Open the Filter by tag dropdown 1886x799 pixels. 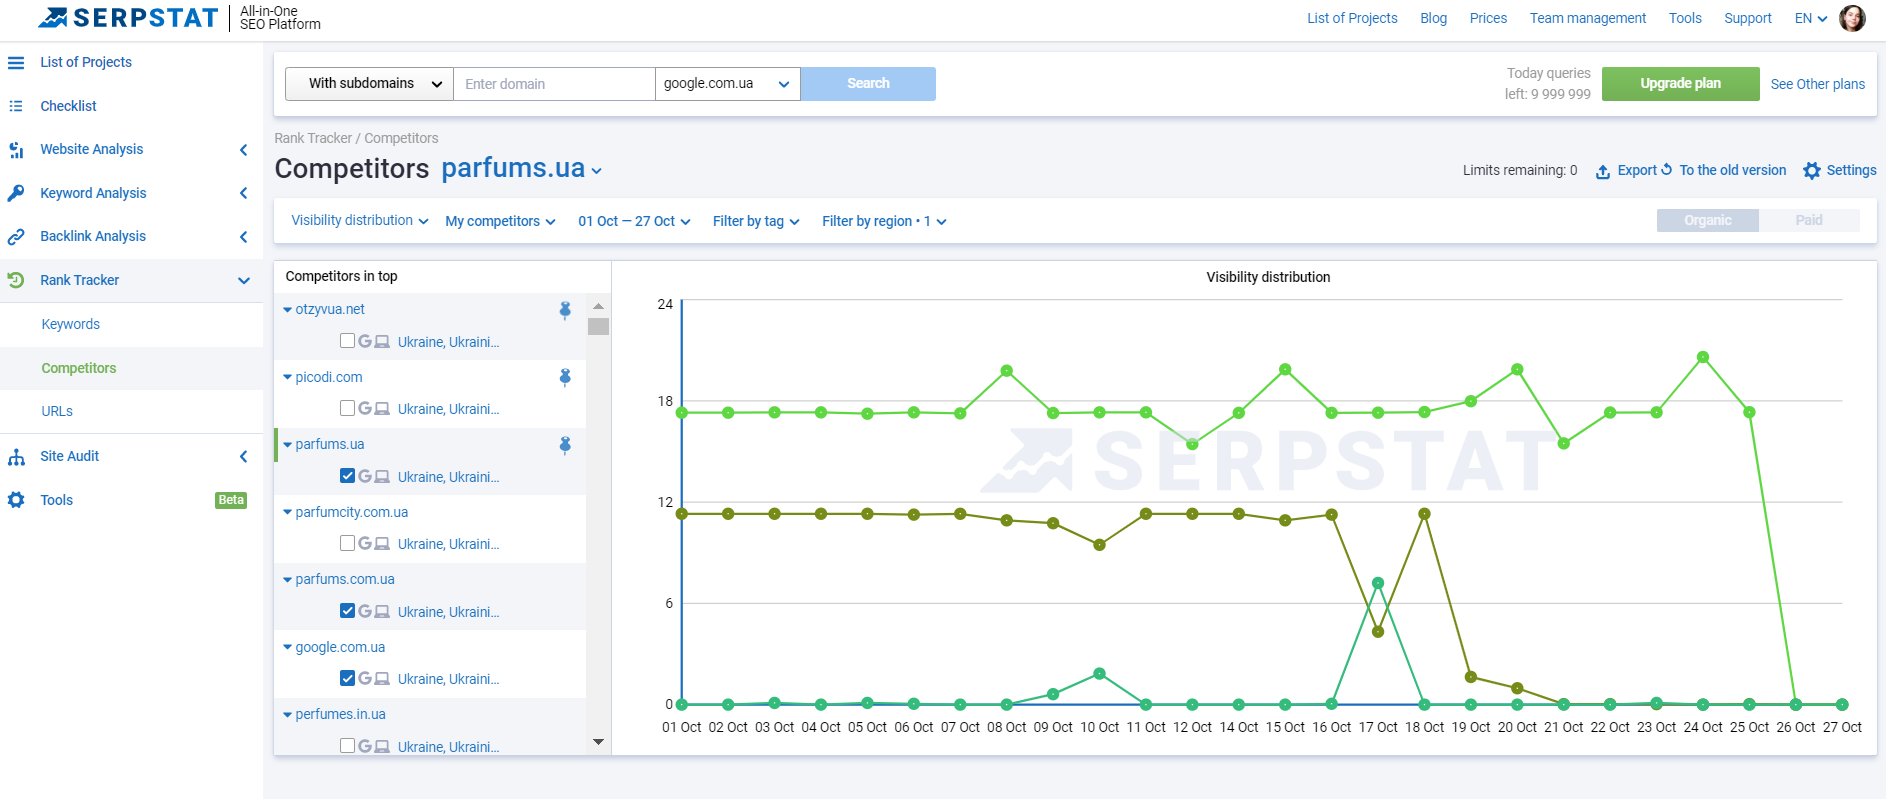(756, 221)
